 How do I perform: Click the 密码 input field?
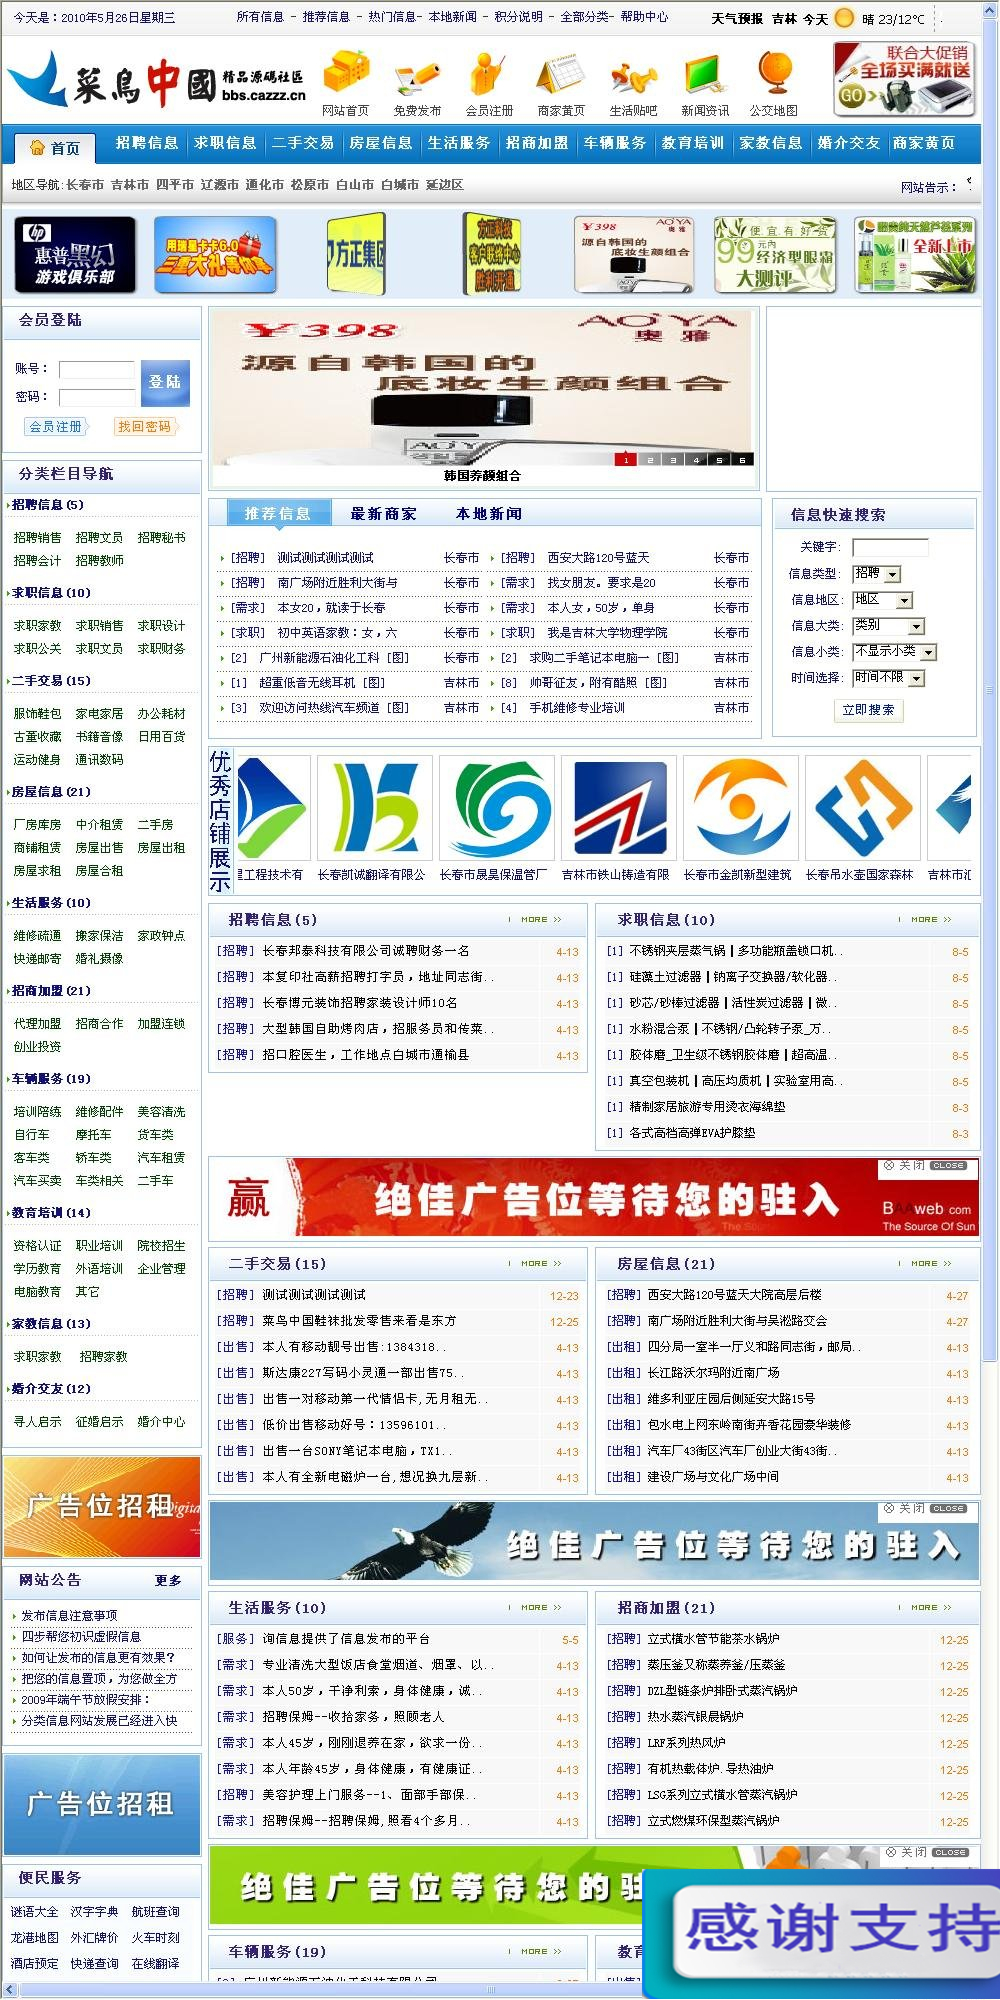pyautogui.click(x=96, y=397)
